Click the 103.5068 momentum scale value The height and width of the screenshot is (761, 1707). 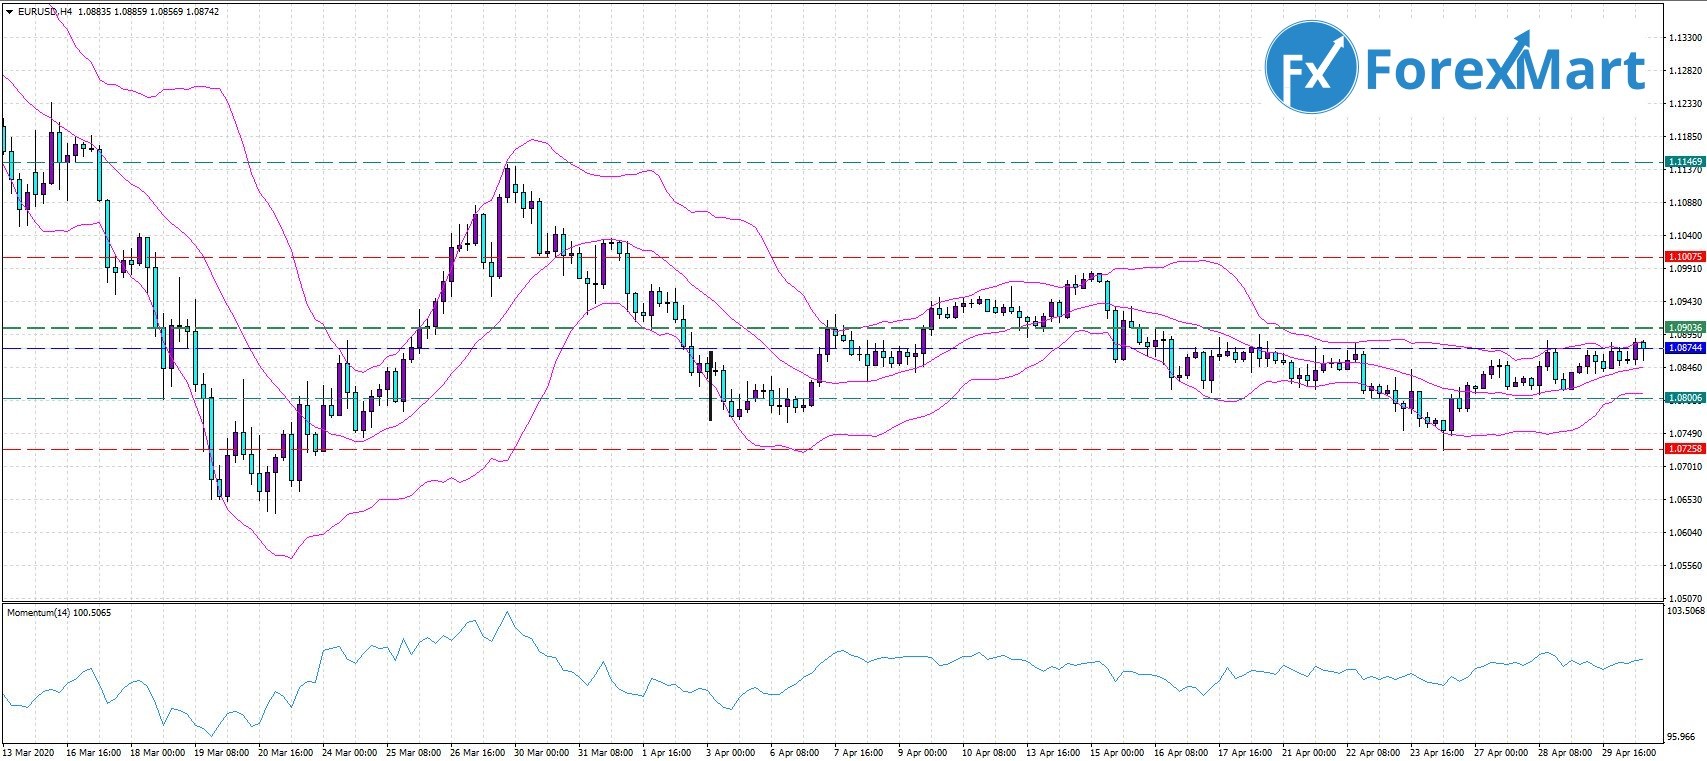point(1685,610)
